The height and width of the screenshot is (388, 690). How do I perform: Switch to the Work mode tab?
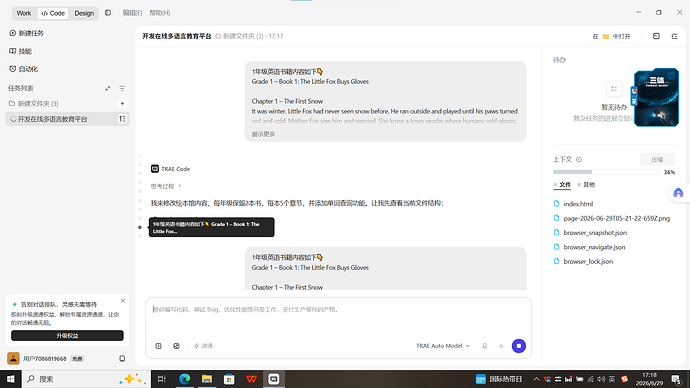tap(24, 13)
